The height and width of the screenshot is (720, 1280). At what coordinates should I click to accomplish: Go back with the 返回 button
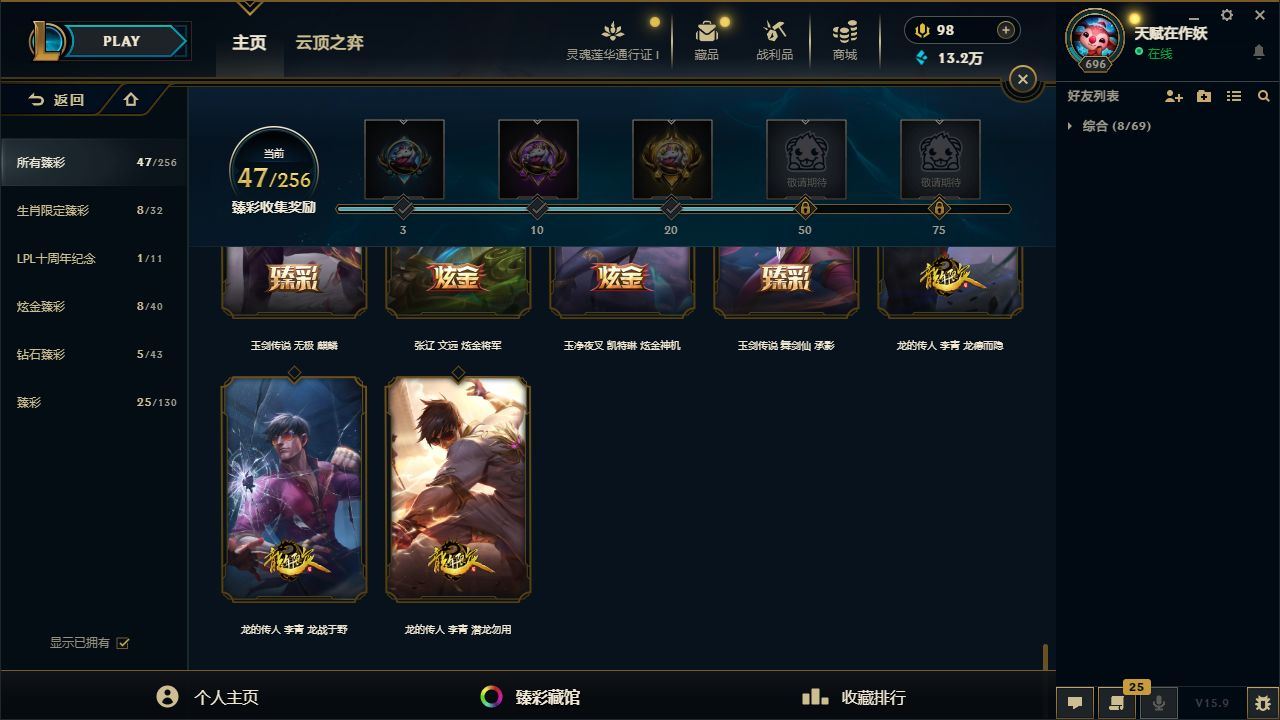coord(57,100)
